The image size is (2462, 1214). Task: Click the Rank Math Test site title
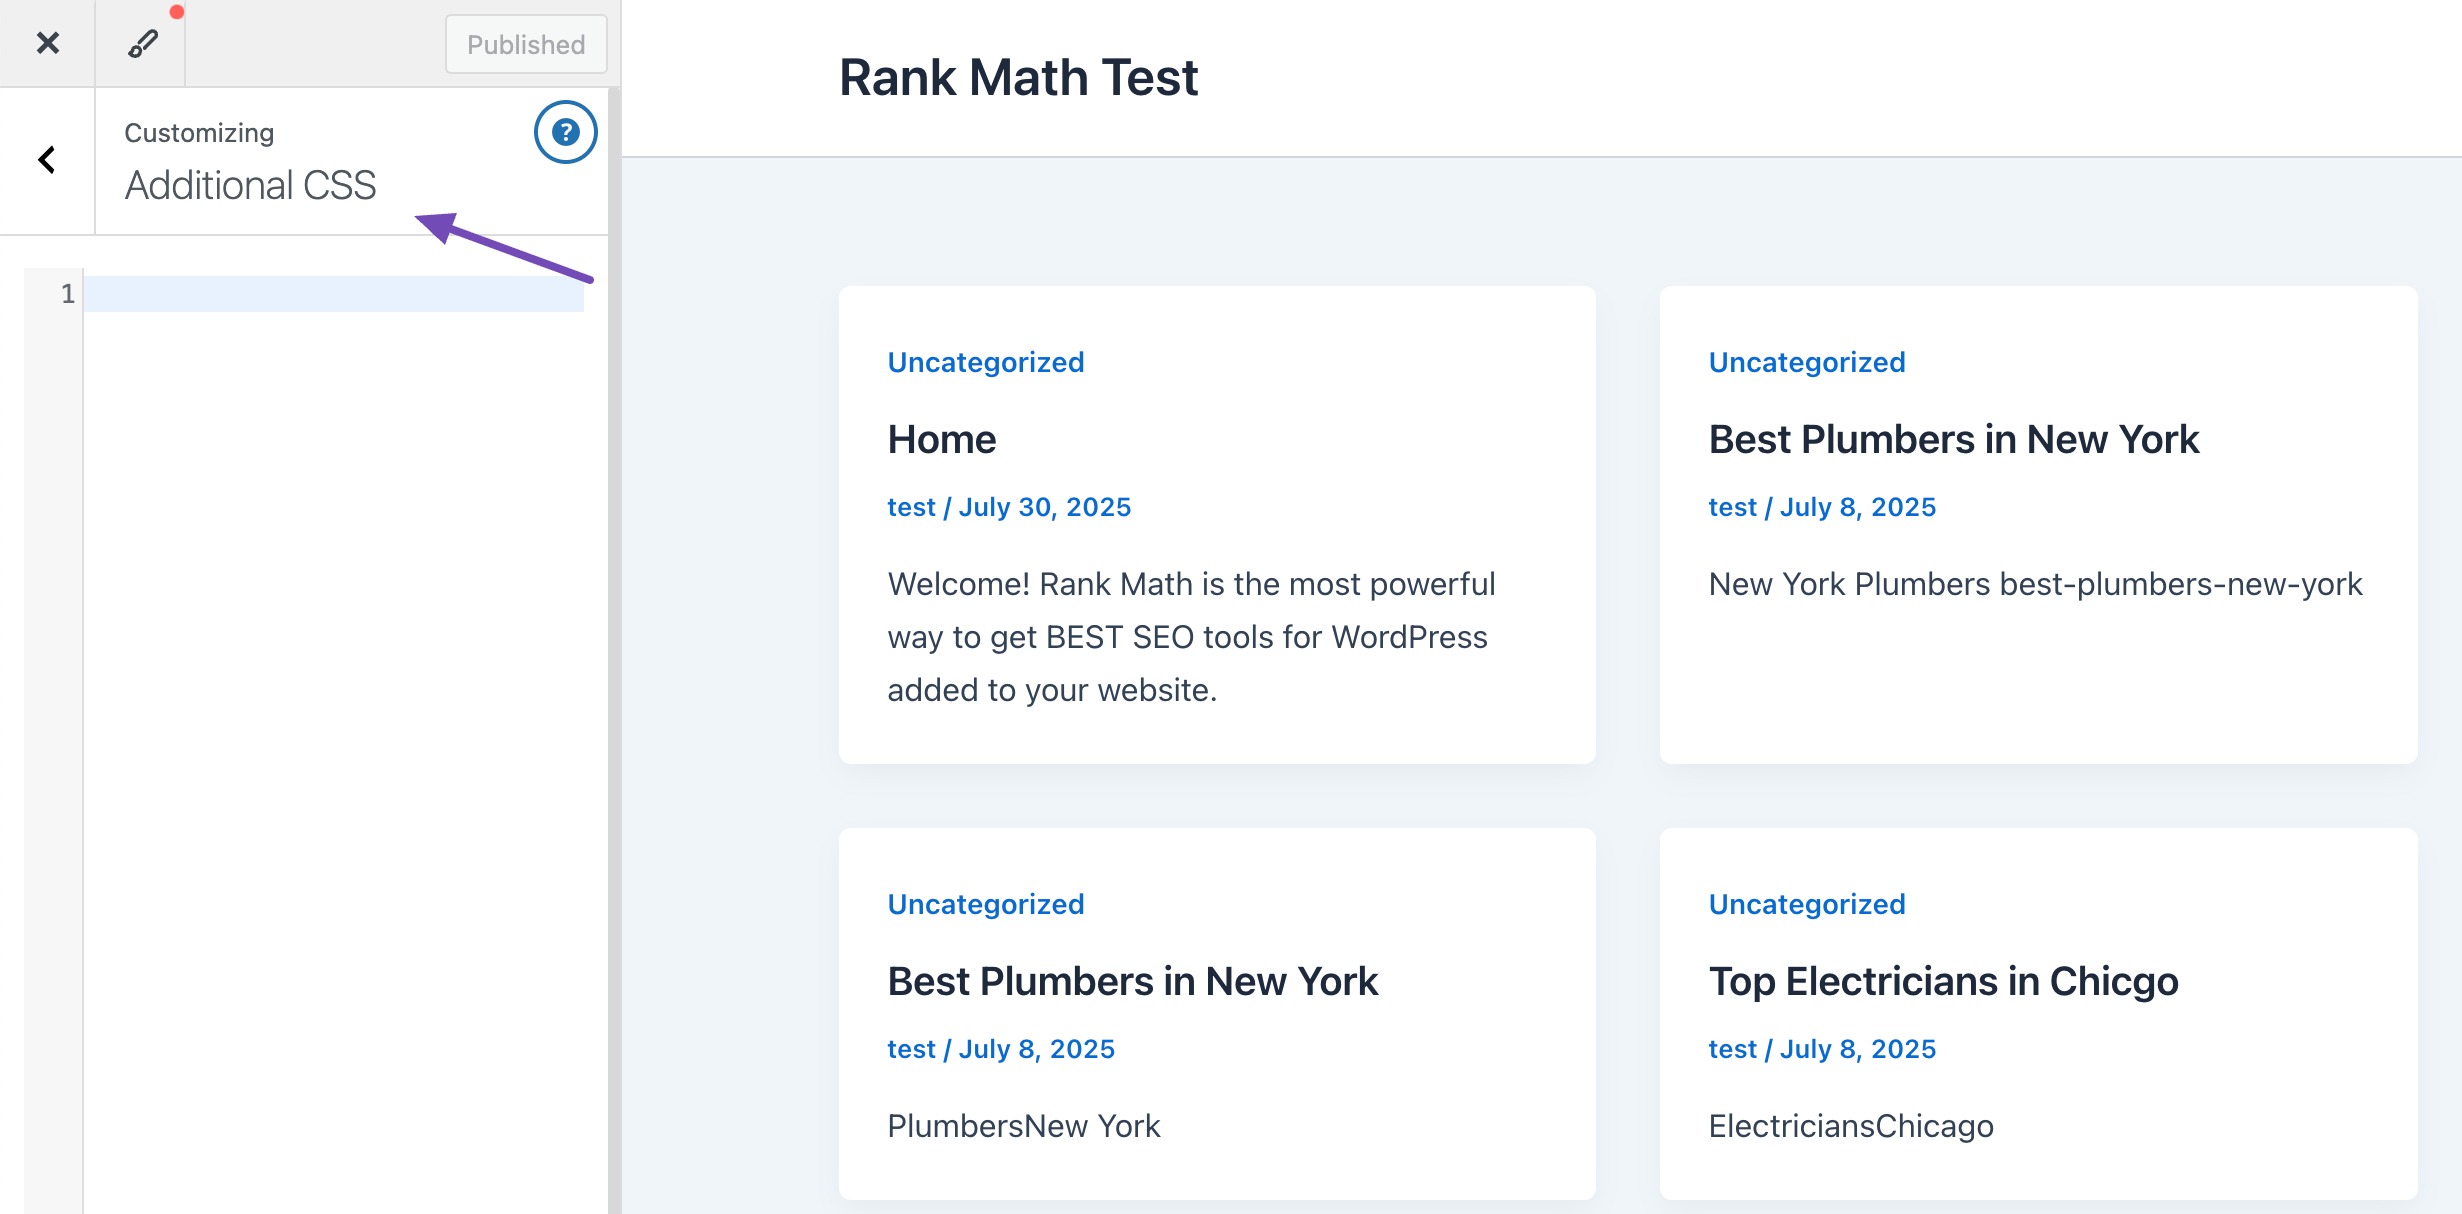click(x=1018, y=78)
